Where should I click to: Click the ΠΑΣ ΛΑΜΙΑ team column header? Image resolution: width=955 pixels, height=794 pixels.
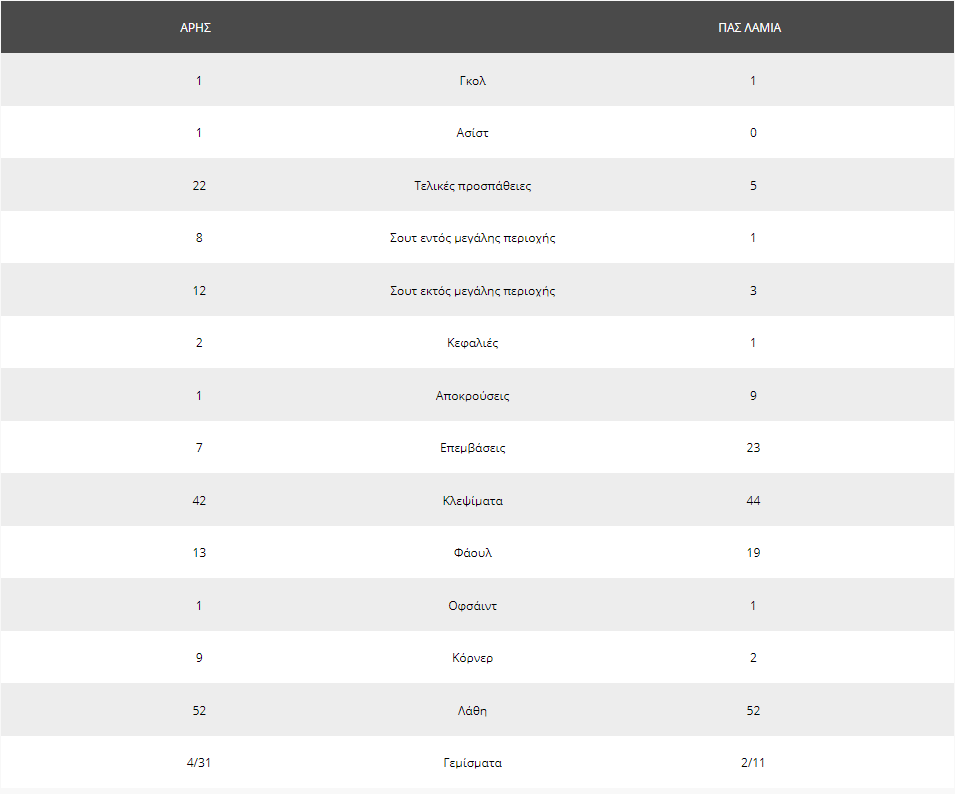749,27
